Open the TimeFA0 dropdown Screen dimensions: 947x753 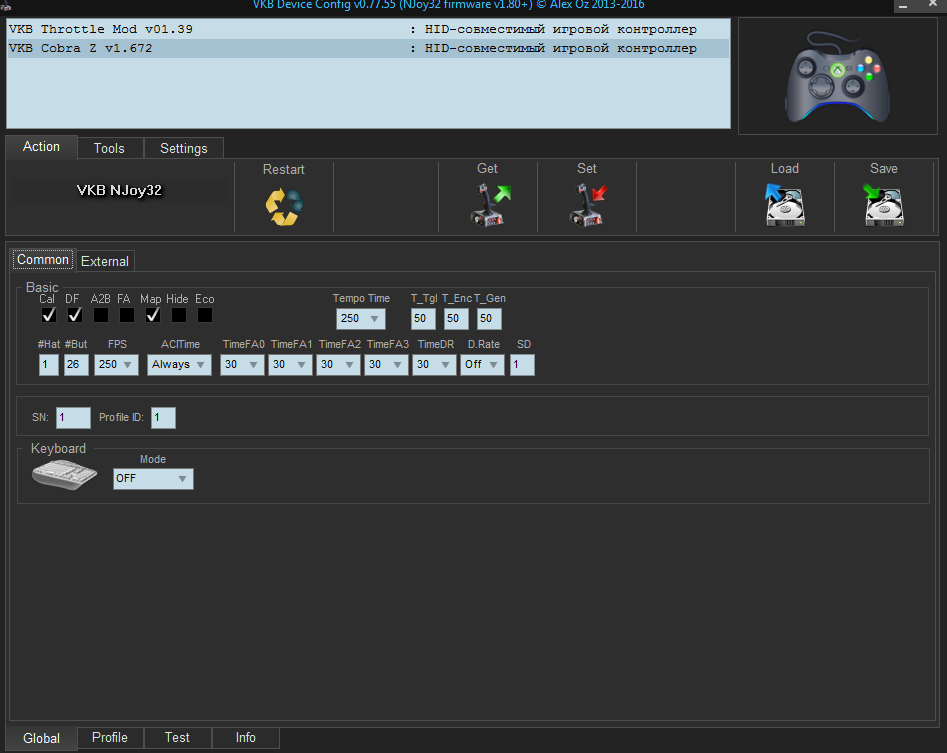[242, 365]
